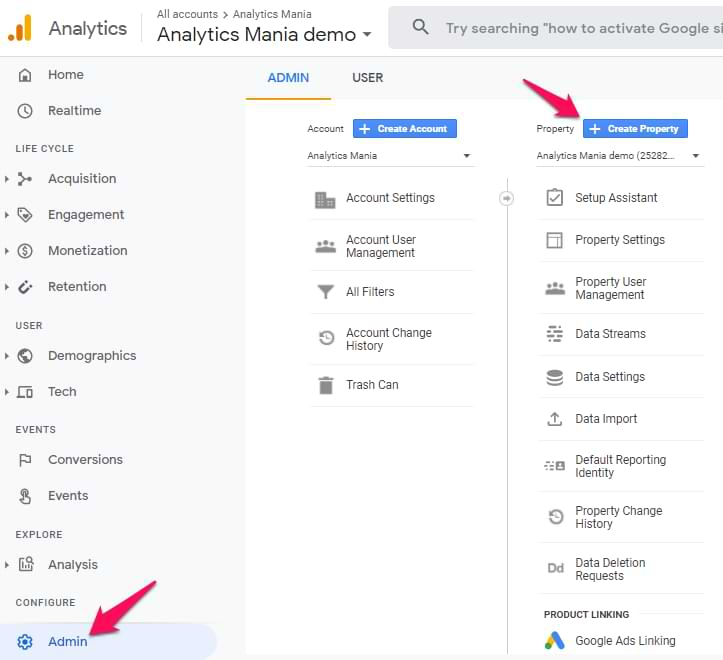Open the Trash Can icon
This screenshot has width=723, height=660.
coord(326,385)
